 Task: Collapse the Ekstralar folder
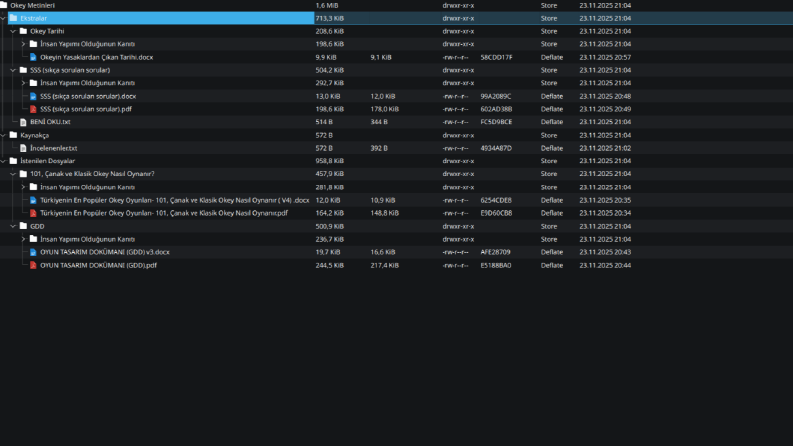coord(4,18)
